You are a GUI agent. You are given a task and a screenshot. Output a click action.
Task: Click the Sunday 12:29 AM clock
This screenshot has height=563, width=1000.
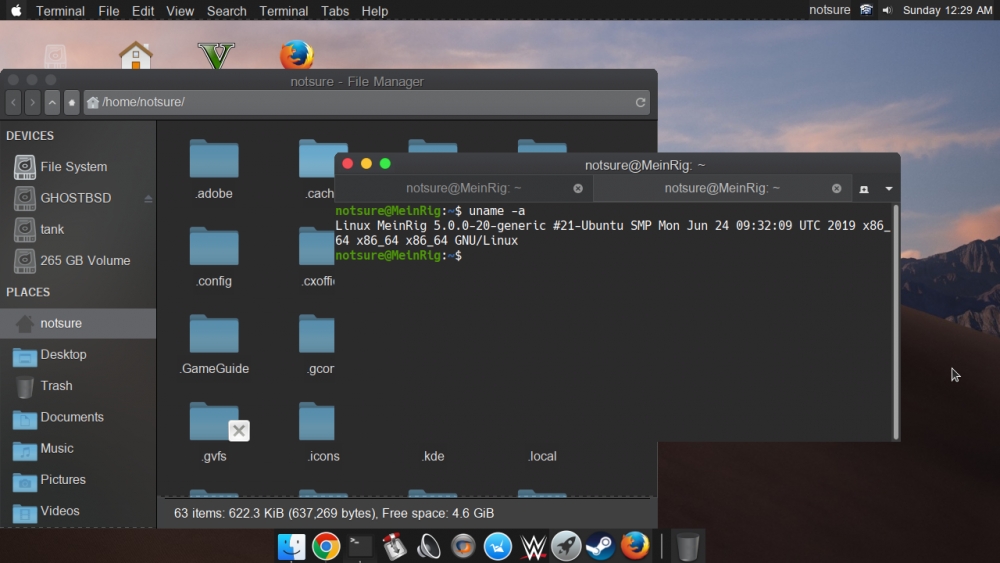click(x=947, y=10)
